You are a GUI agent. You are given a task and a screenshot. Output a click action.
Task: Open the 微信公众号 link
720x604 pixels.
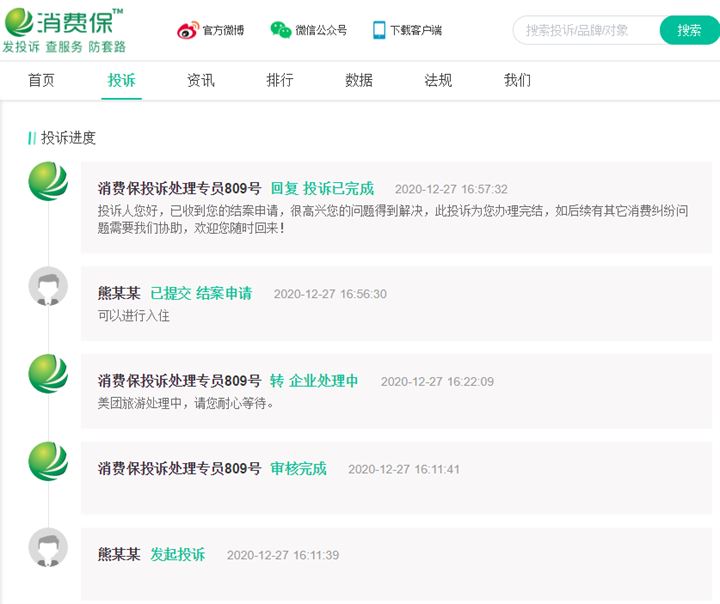click(x=321, y=31)
